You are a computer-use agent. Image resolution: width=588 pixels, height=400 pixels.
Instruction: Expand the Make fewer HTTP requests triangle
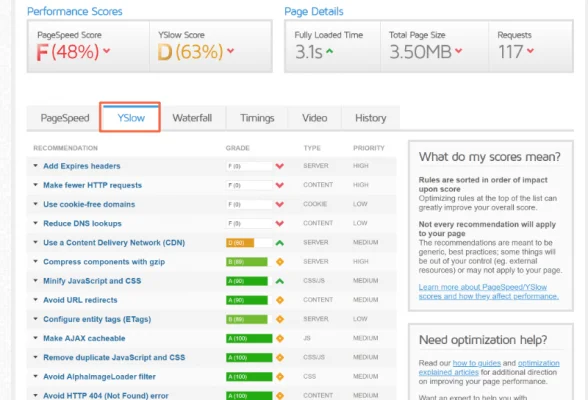point(35,184)
